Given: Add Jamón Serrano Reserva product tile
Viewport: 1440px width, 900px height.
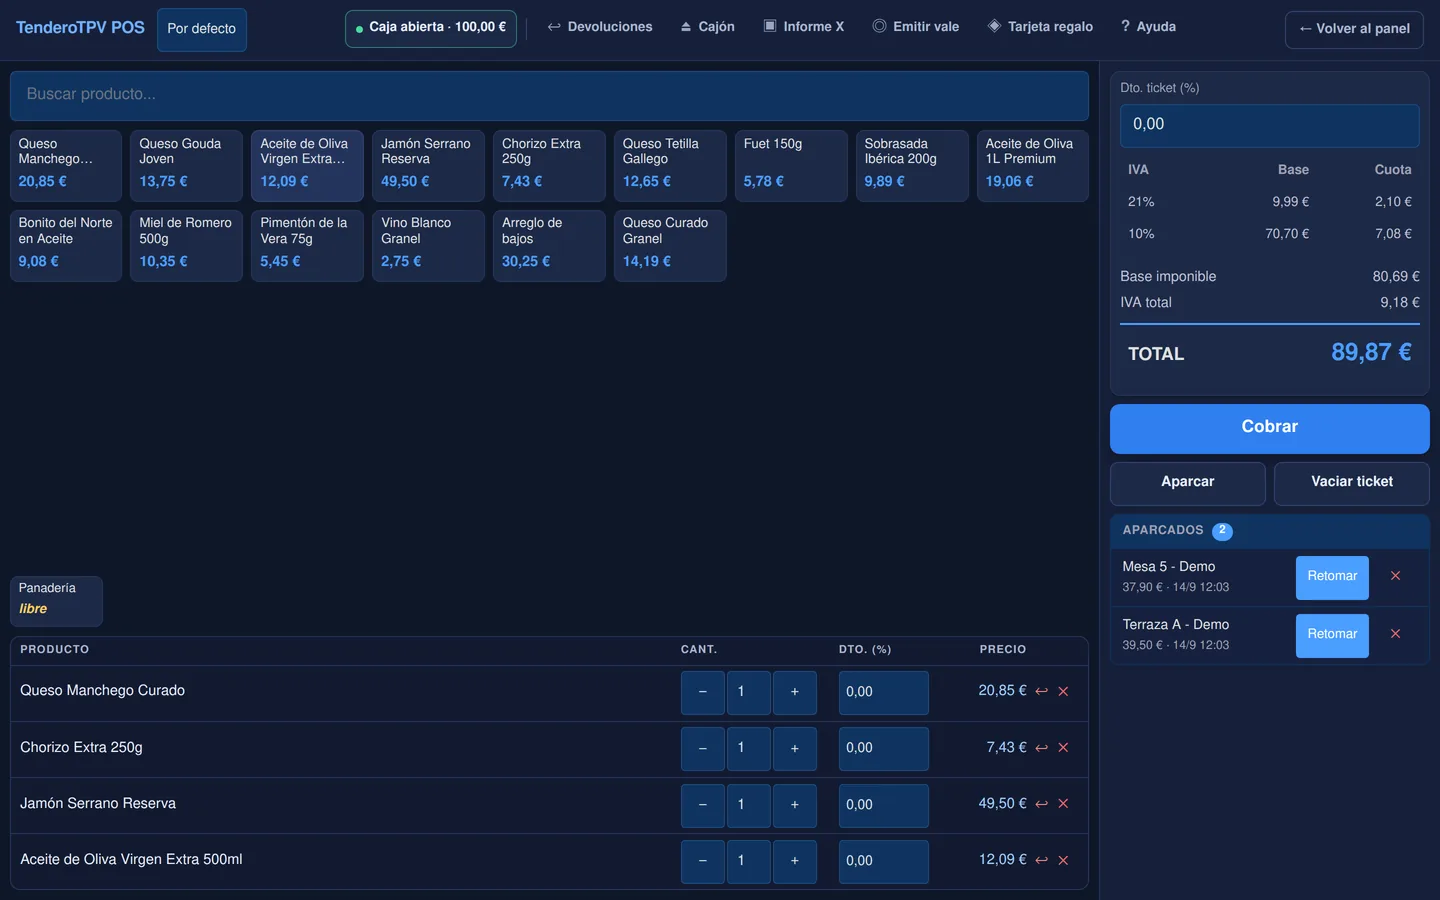Looking at the screenshot, I should [x=428, y=166].
